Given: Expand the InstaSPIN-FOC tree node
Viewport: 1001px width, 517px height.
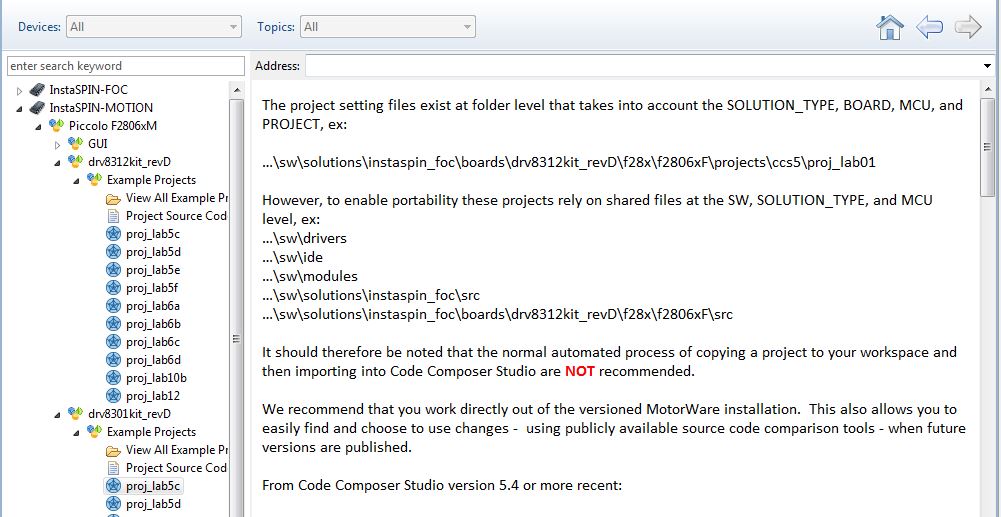Looking at the screenshot, I should pyautogui.click(x=18, y=90).
